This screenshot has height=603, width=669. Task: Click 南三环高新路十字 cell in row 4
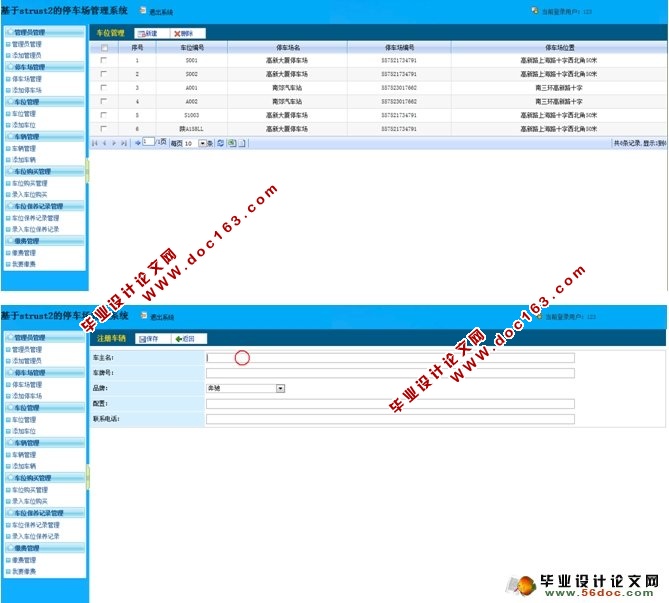tap(558, 102)
